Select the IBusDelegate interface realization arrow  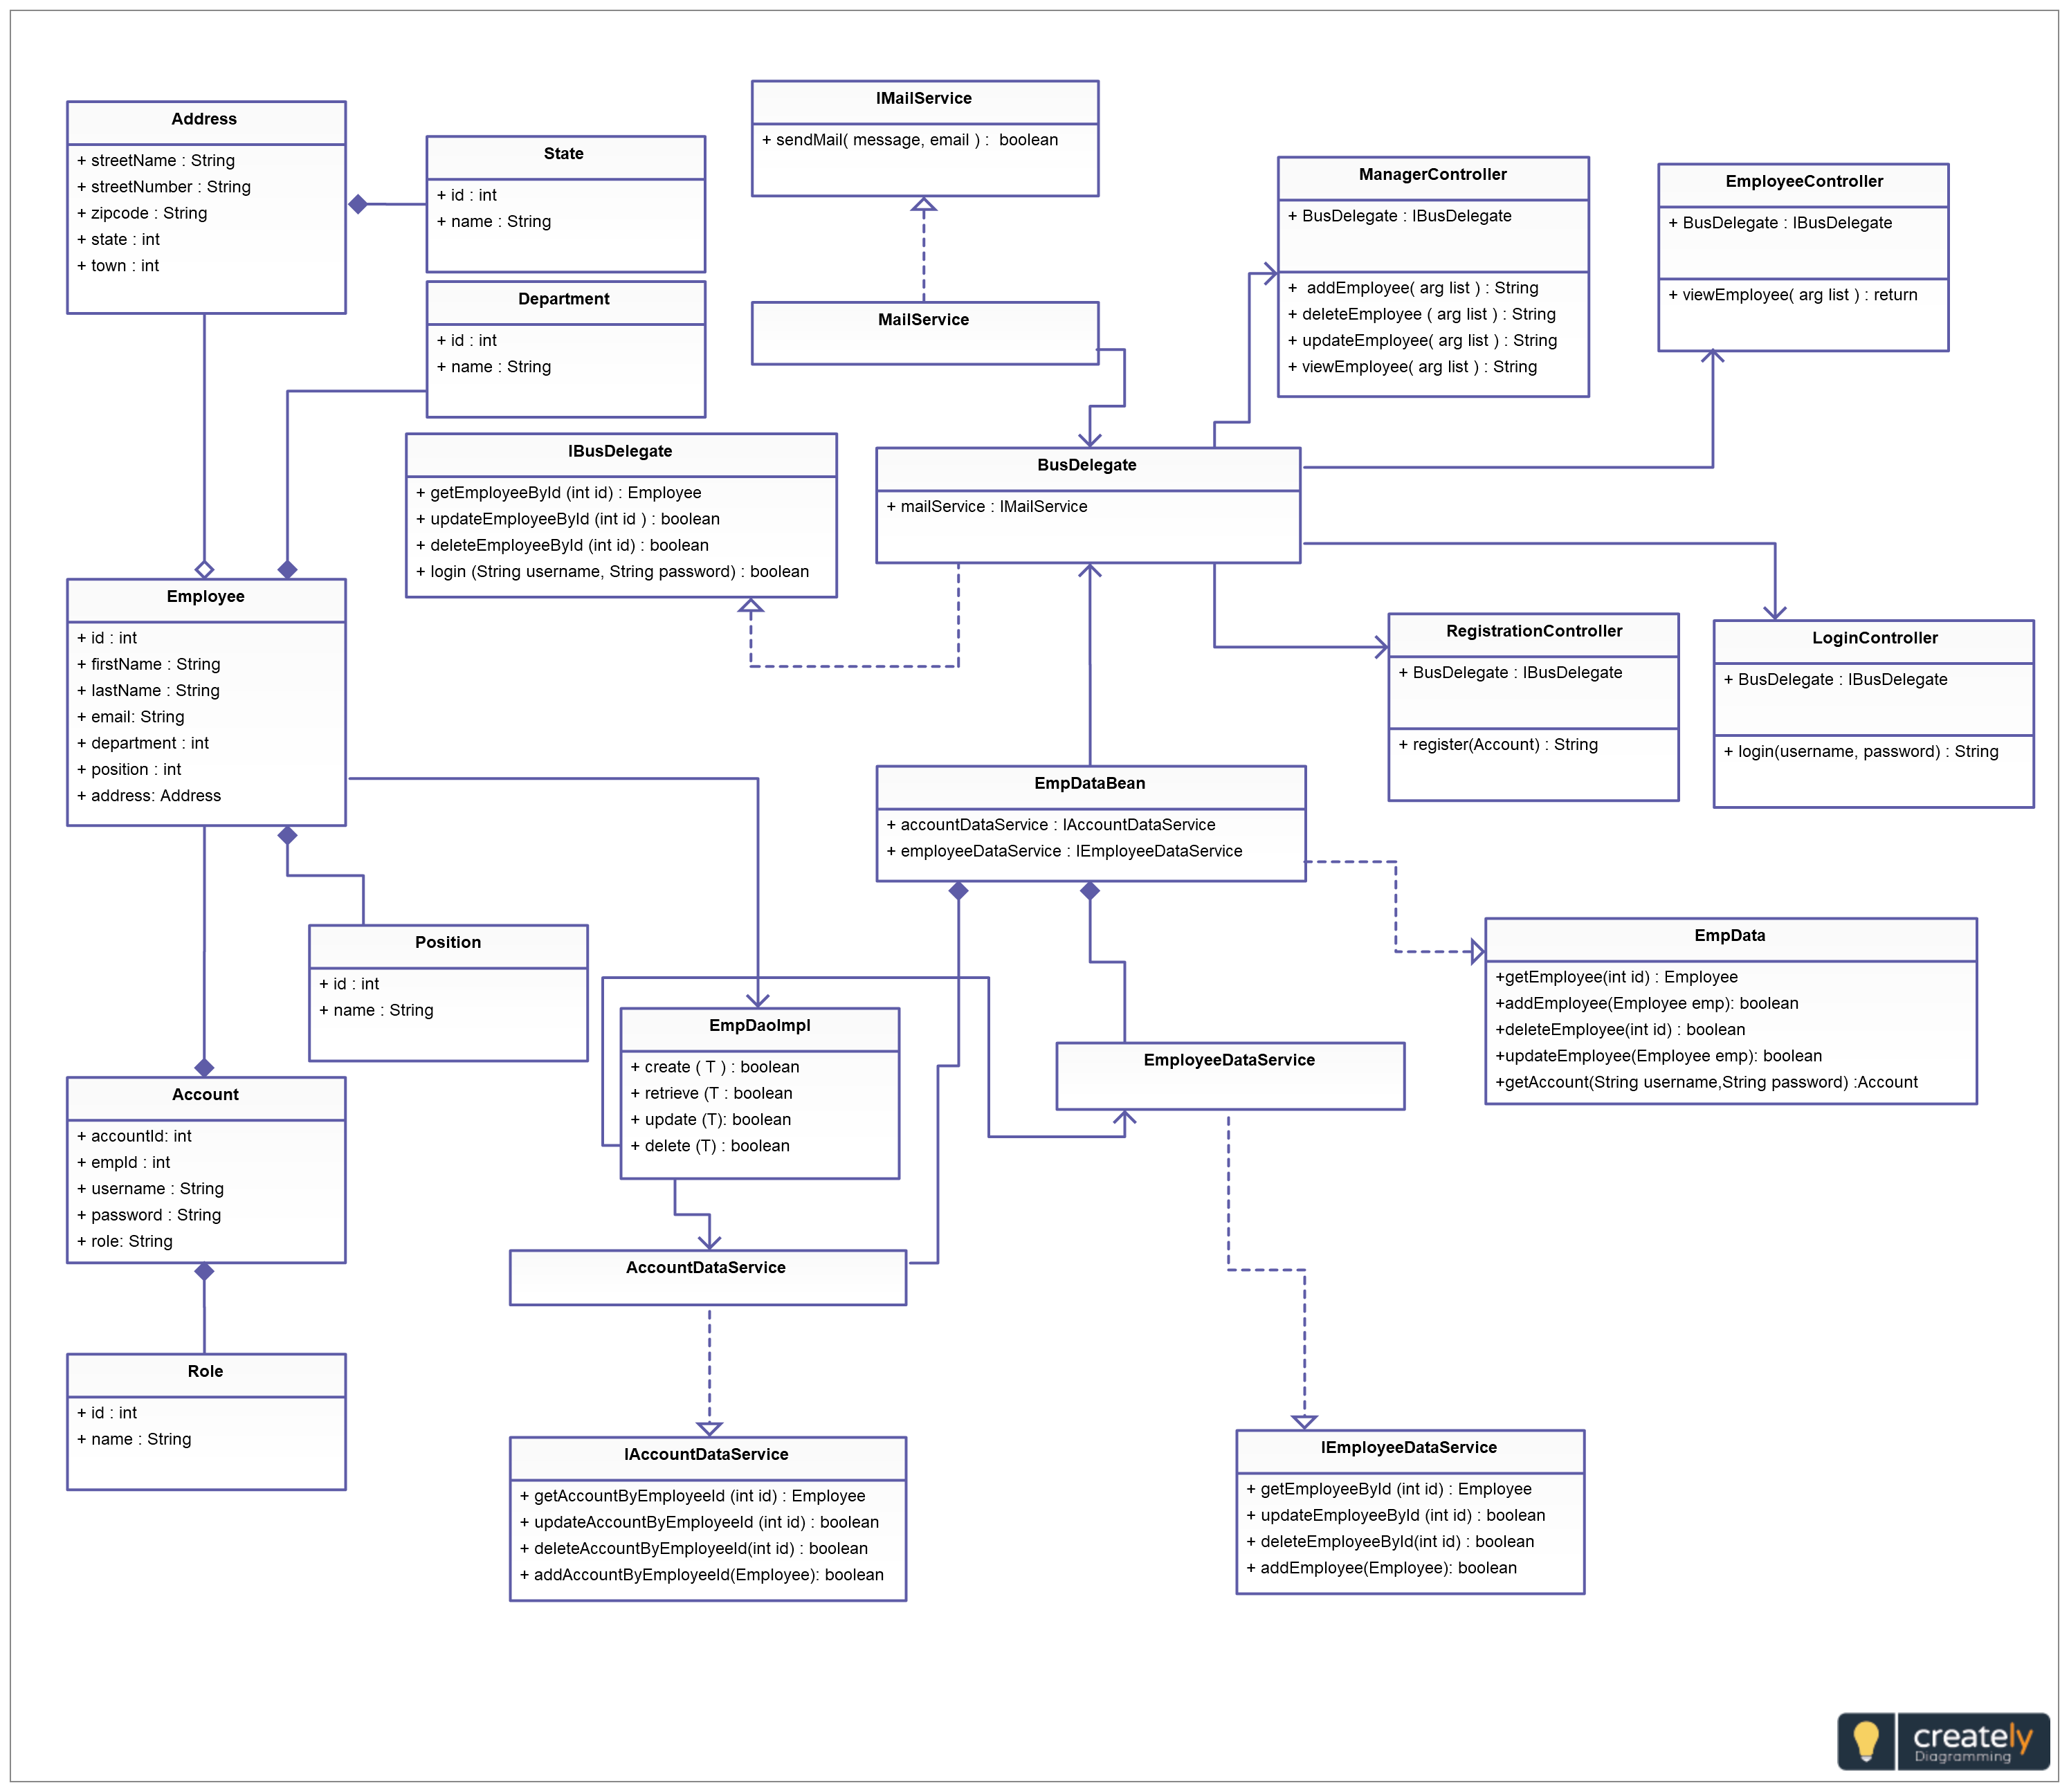748,612
